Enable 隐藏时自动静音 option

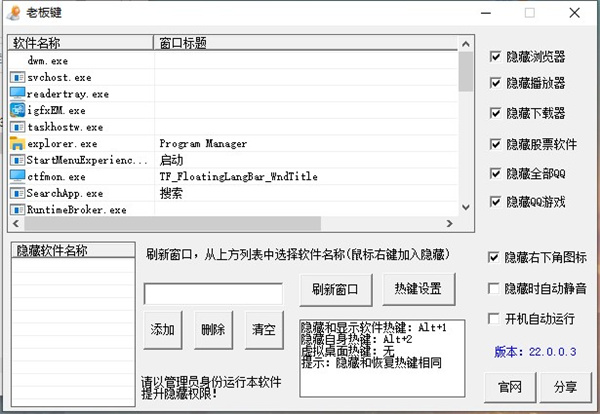[x=494, y=288]
